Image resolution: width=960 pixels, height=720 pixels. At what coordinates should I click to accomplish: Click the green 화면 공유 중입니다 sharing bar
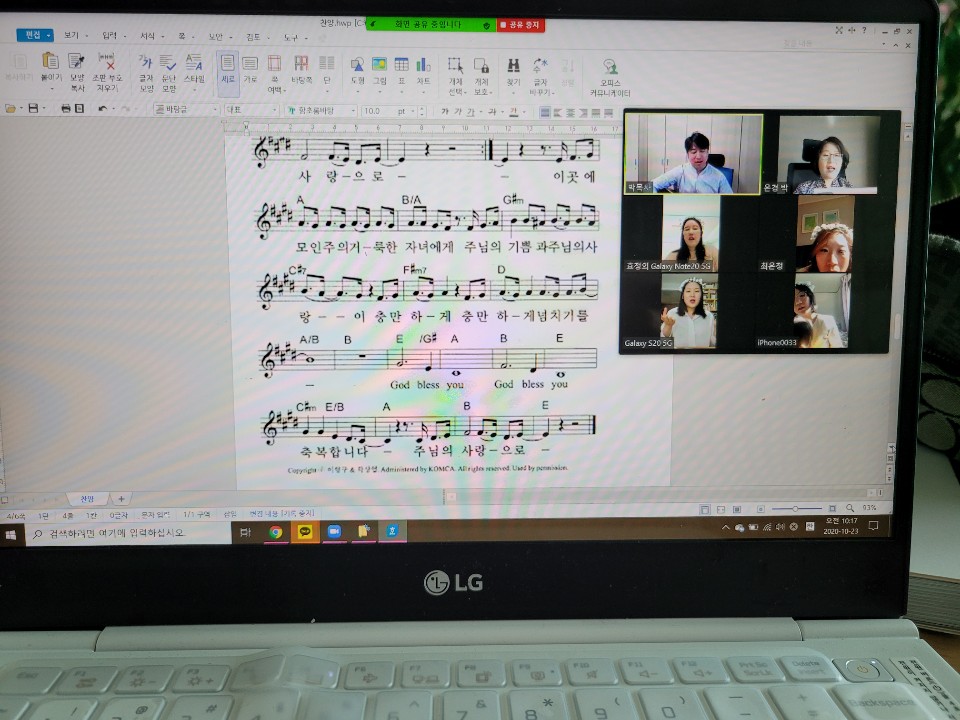431,24
